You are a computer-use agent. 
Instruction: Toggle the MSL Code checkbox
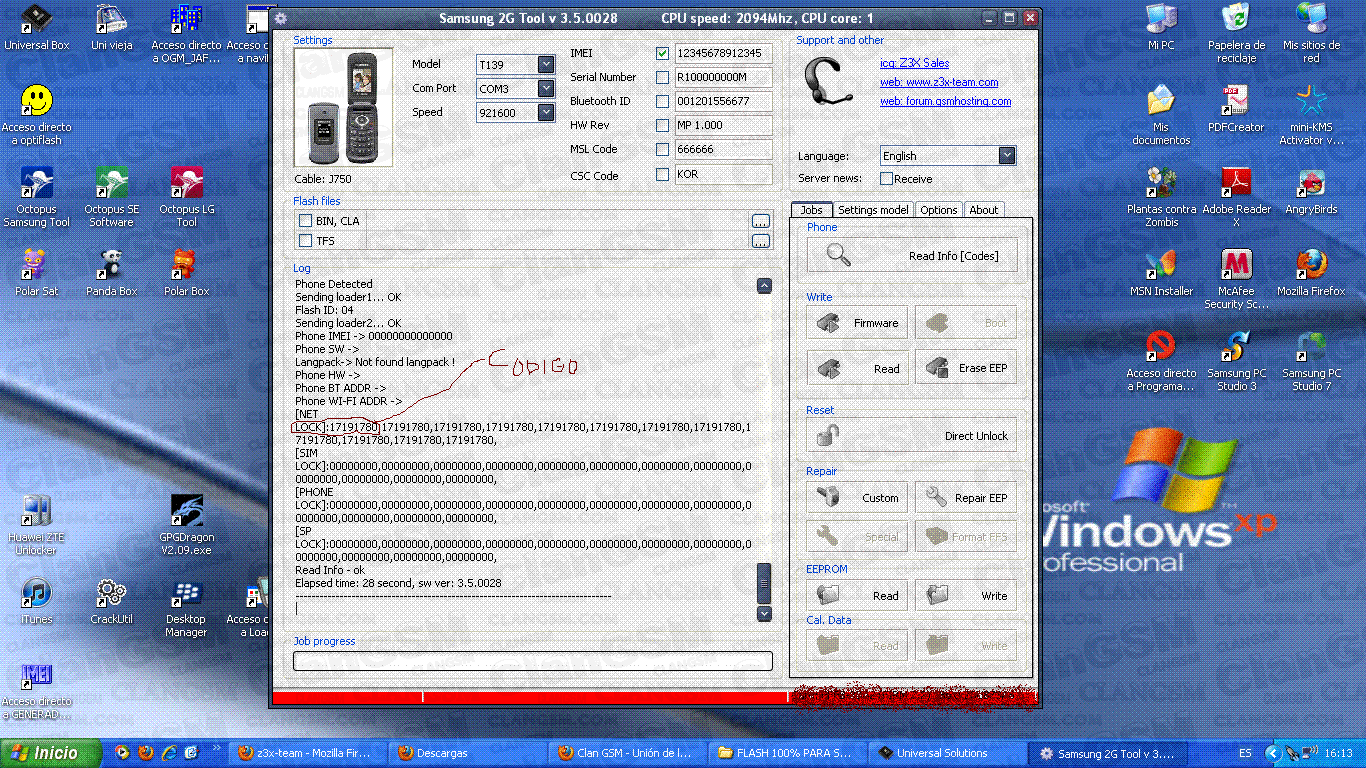662,149
